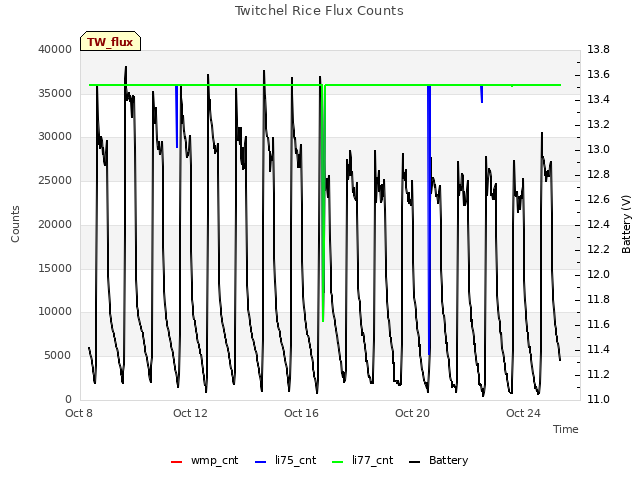640x480 pixels.
Task: Toggle the li77_cnt legend entry
Action: (362, 460)
